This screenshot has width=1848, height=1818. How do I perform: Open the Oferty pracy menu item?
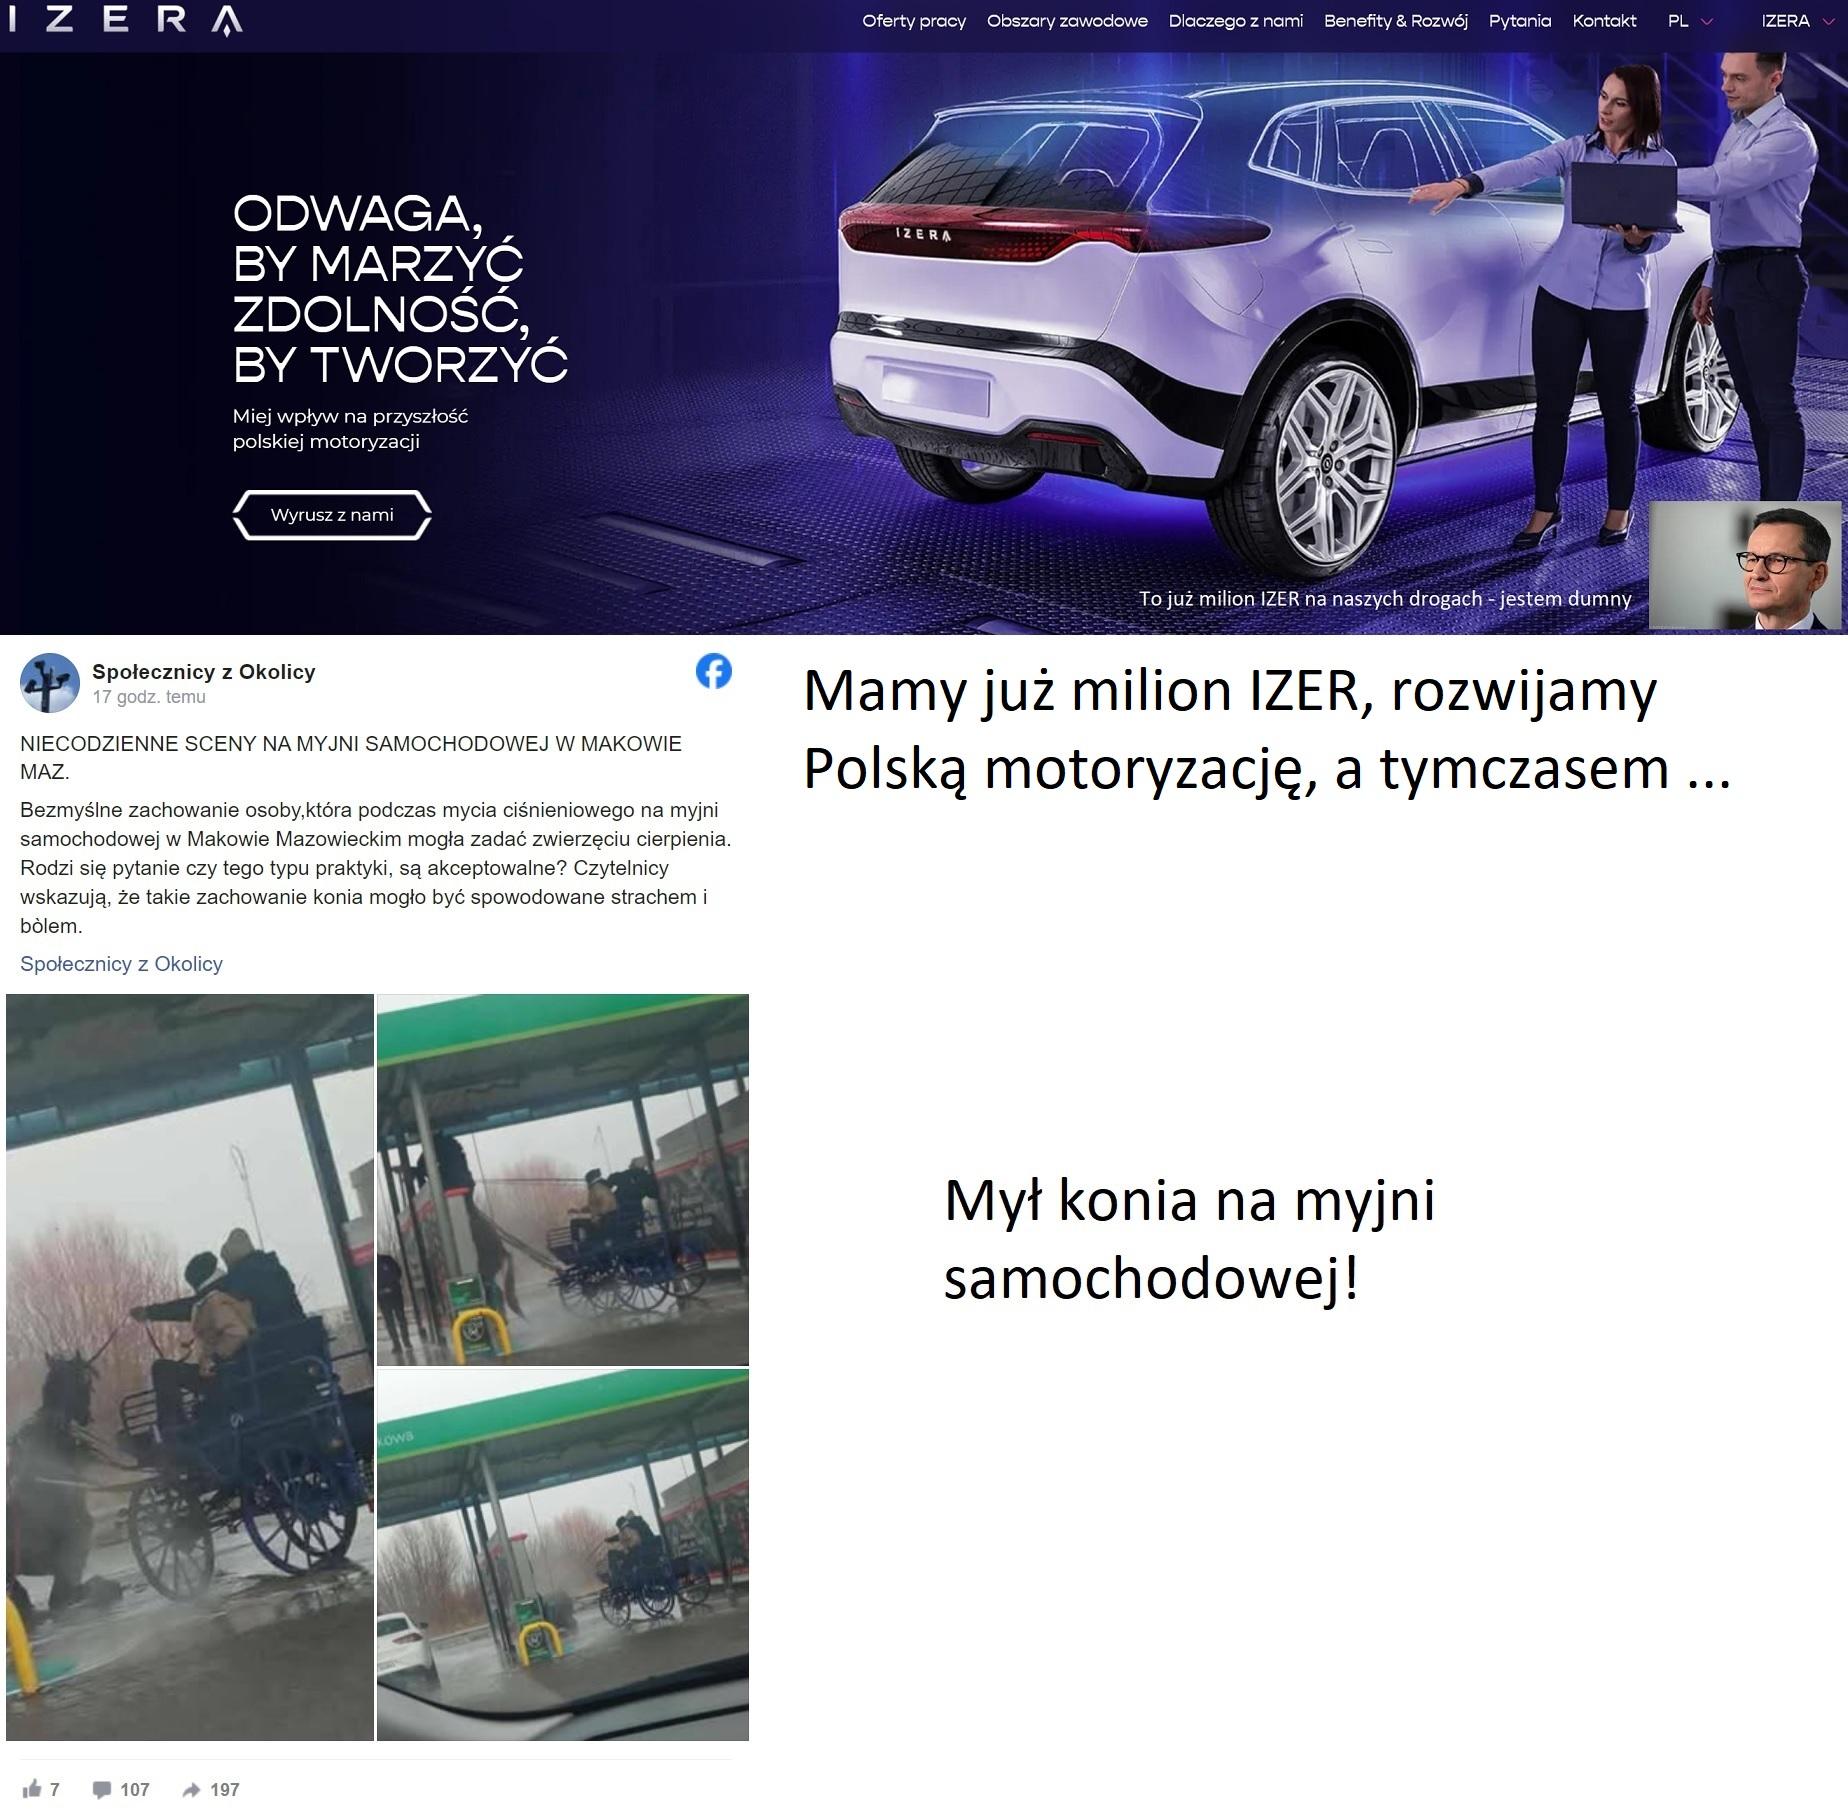tap(914, 21)
